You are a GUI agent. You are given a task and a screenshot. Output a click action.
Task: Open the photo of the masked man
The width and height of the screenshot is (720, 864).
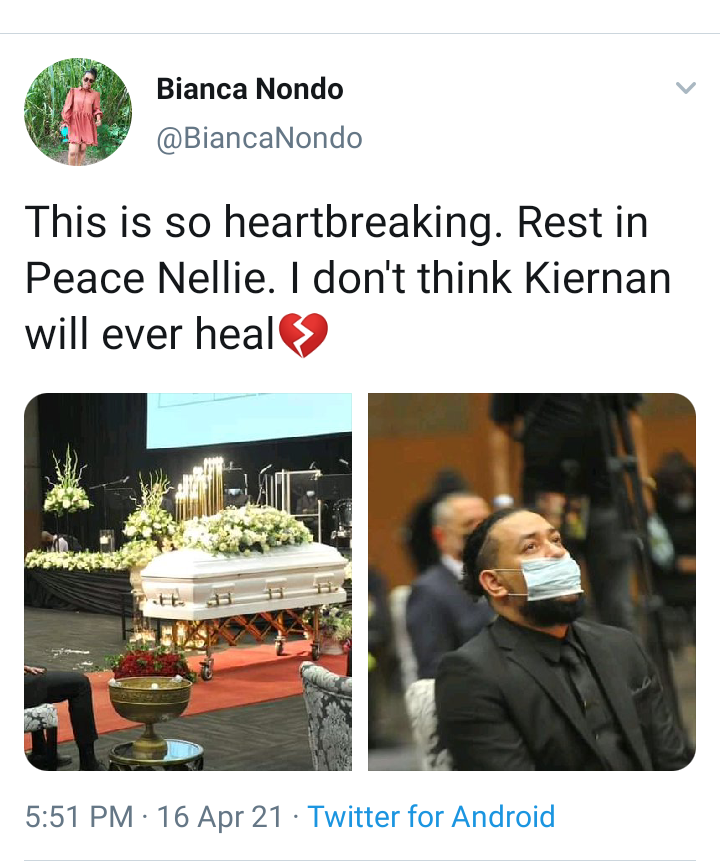tap(532, 581)
